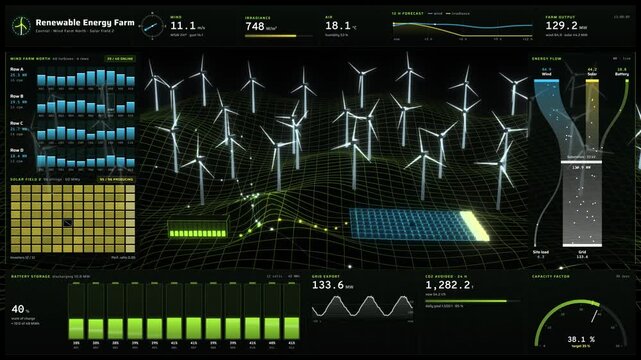Select the Battery Storage panel heading
Screen dimensions: 641x360
[31, 277]
